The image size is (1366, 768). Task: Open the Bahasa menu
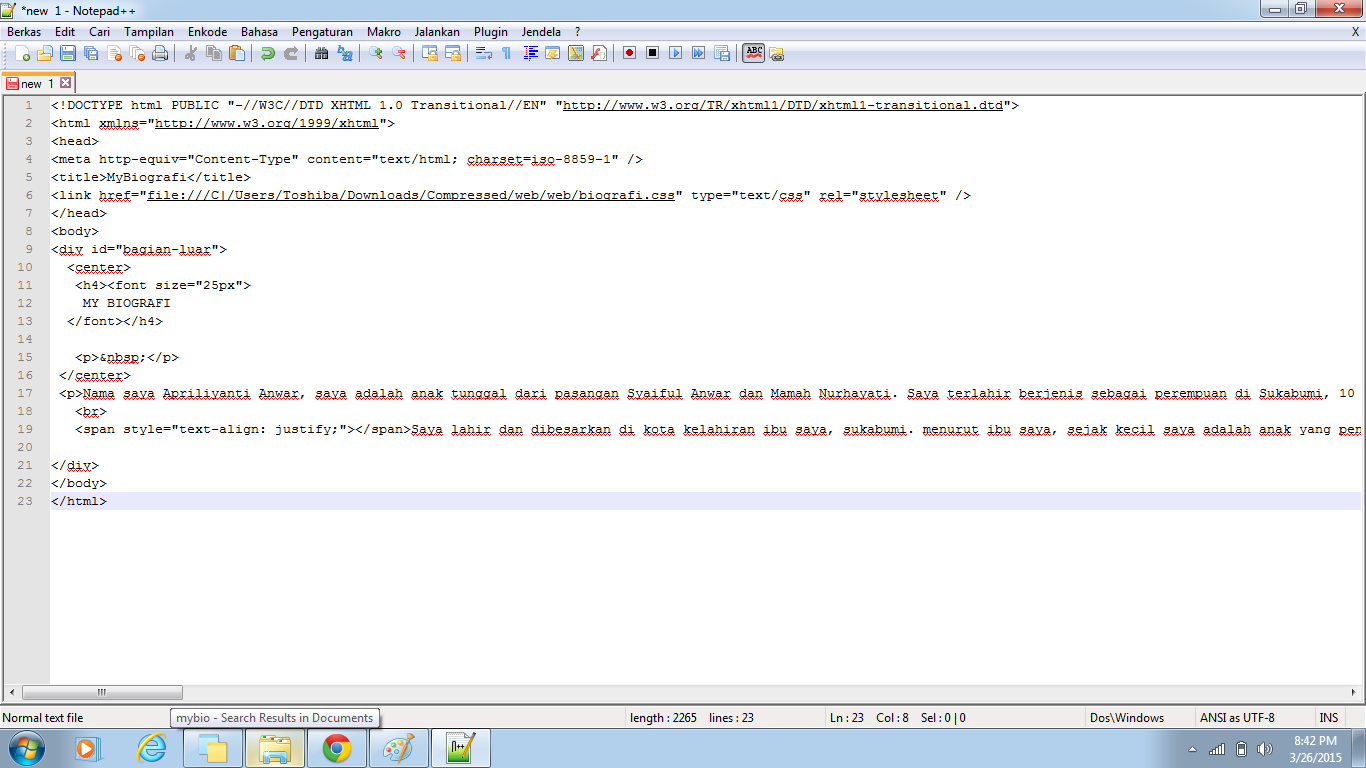point(259,32)
